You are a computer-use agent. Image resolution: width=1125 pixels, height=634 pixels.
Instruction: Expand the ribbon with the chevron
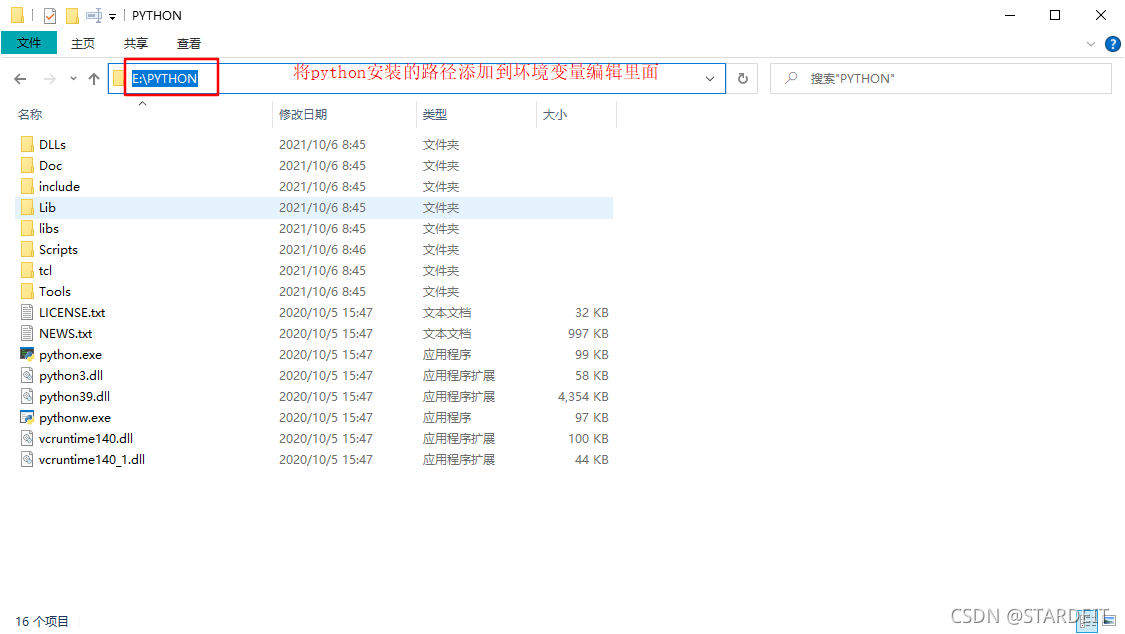[x=1091, y=44]
